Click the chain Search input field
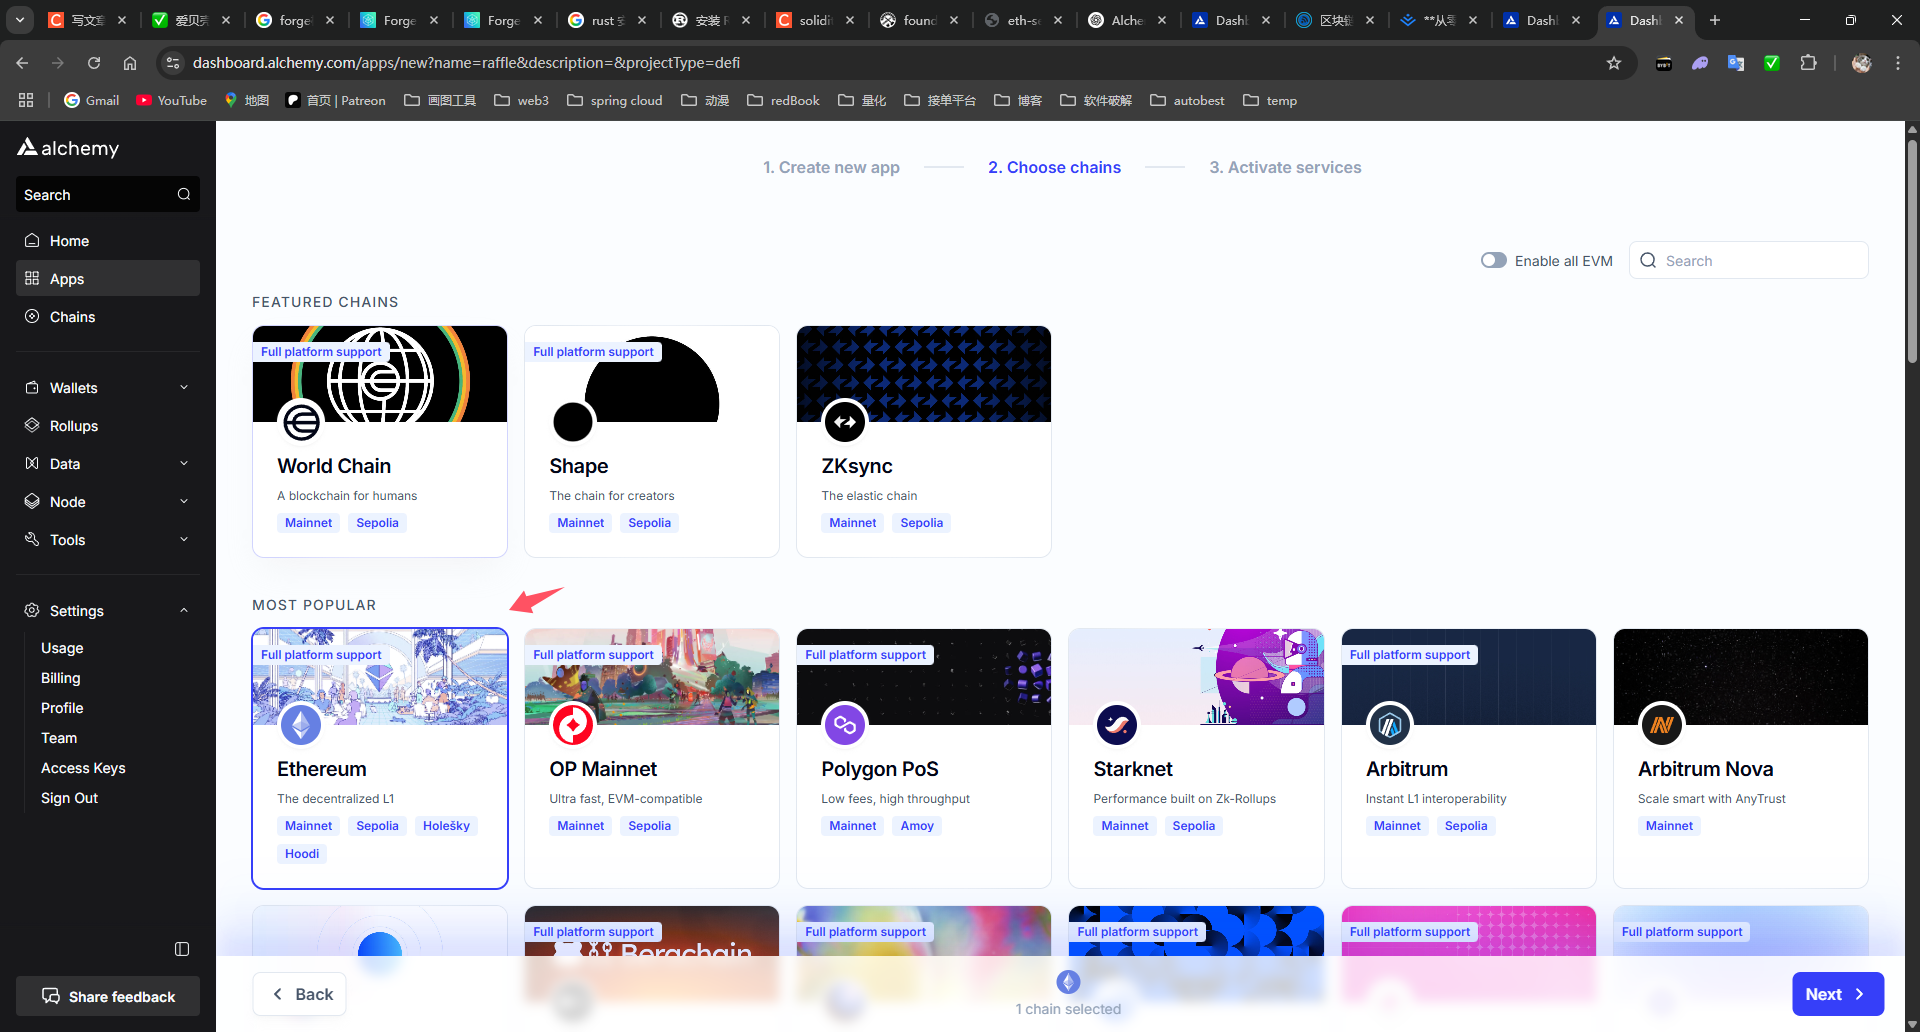1920x1032 pixels. click(1749, 260)
